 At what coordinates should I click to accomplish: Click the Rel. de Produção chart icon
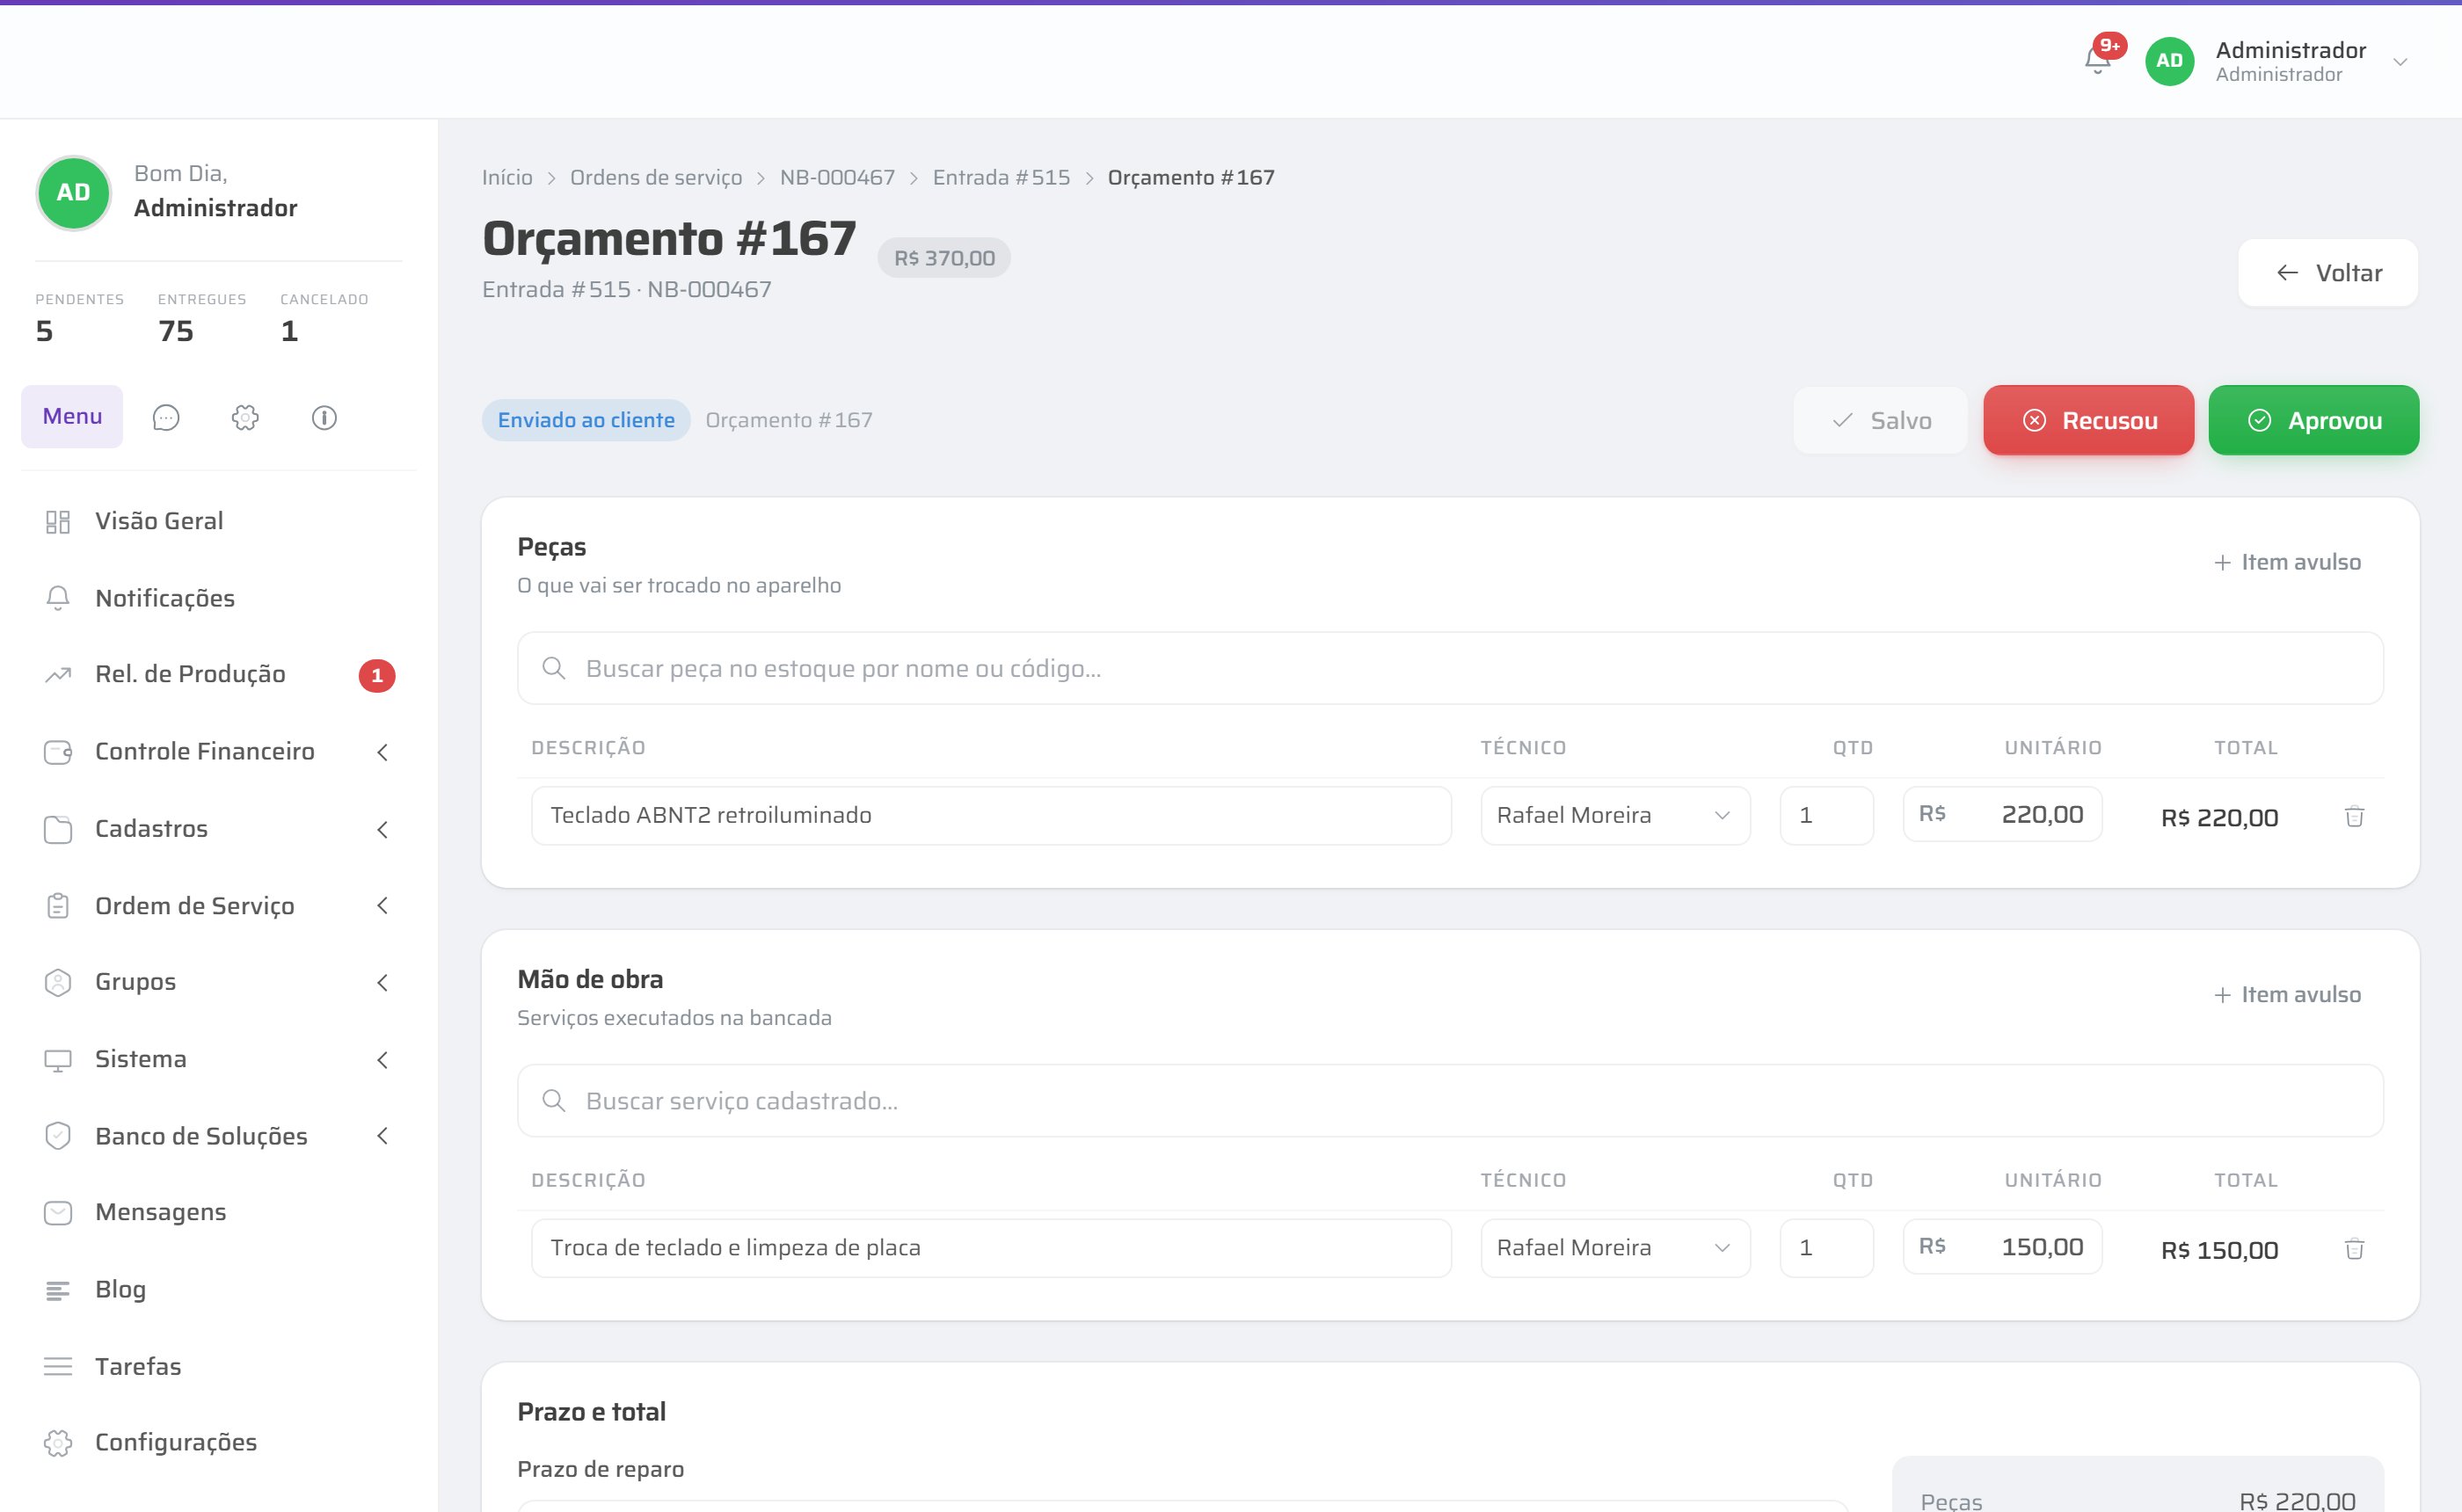point(58,675)
